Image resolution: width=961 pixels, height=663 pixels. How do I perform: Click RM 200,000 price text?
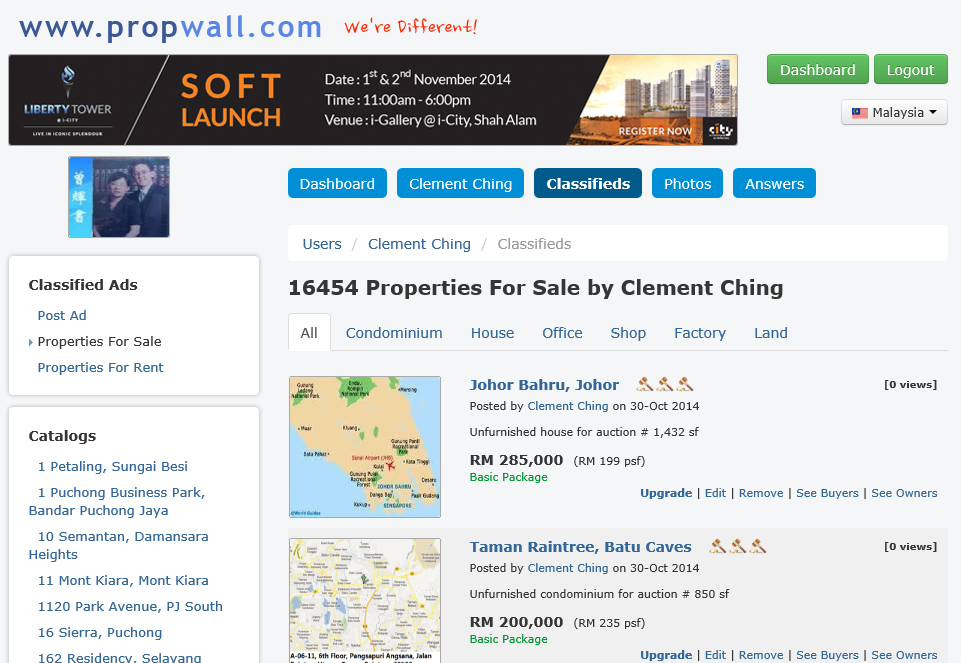pos(516,622)
